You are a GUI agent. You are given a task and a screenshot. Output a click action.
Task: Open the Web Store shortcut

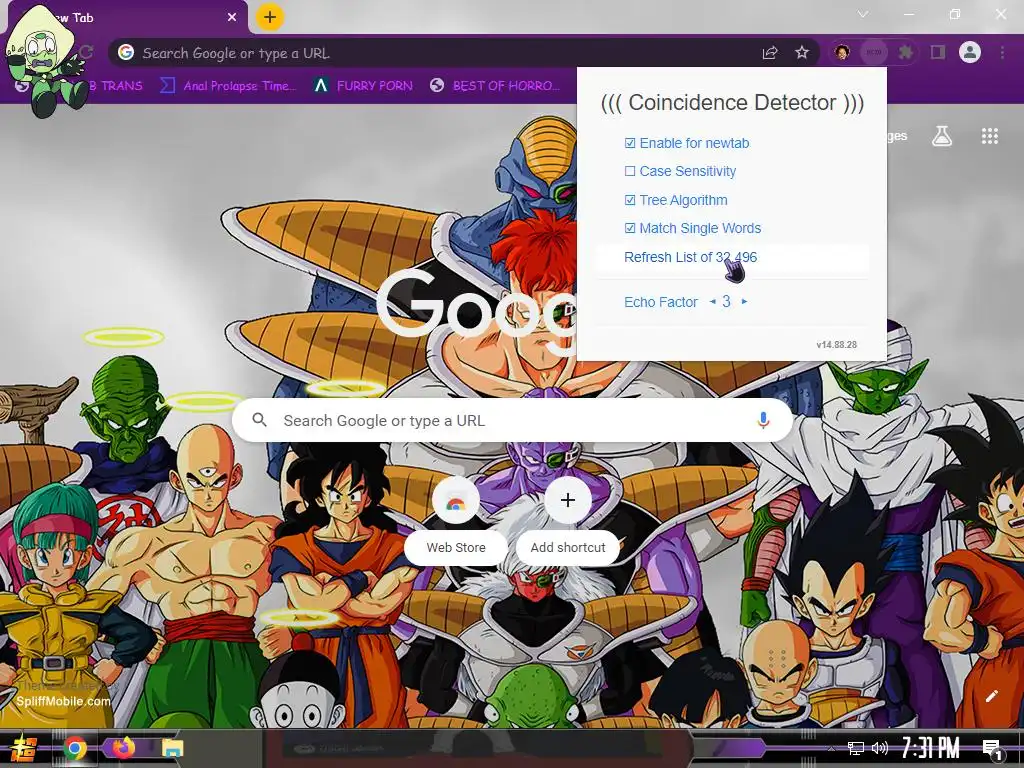click(x=456, y=519)
